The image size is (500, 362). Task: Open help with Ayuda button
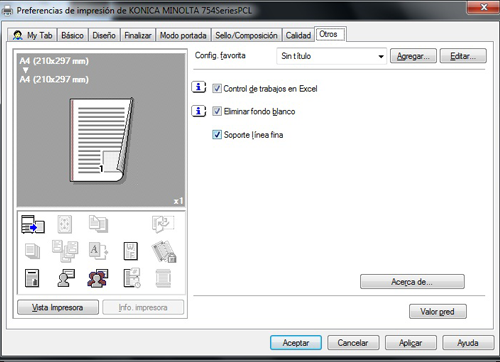(x=468, y=343)
